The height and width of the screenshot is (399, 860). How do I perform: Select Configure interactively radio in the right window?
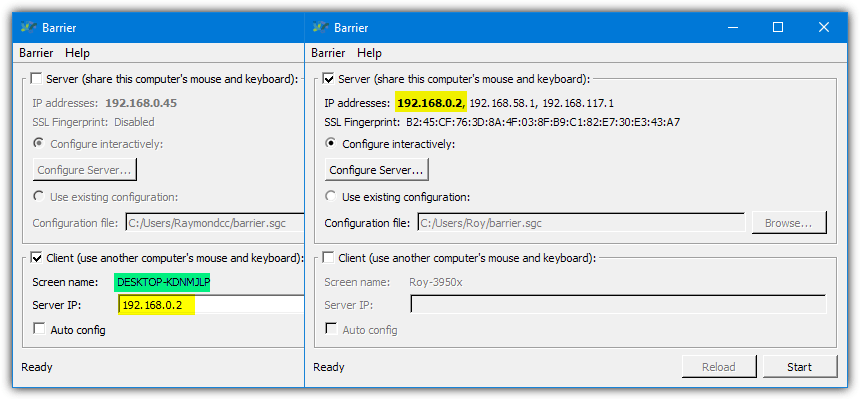click(x=331, y=143)
